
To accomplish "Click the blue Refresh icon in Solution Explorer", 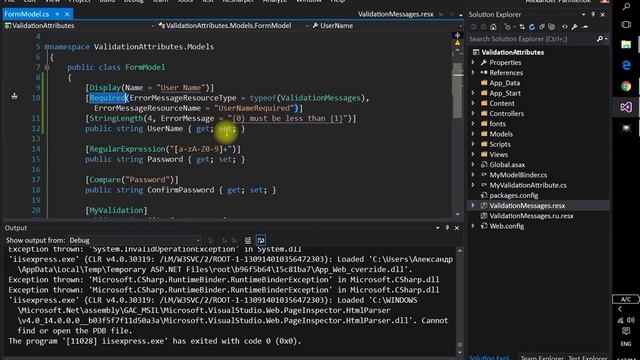I will (x=532, y=27).
